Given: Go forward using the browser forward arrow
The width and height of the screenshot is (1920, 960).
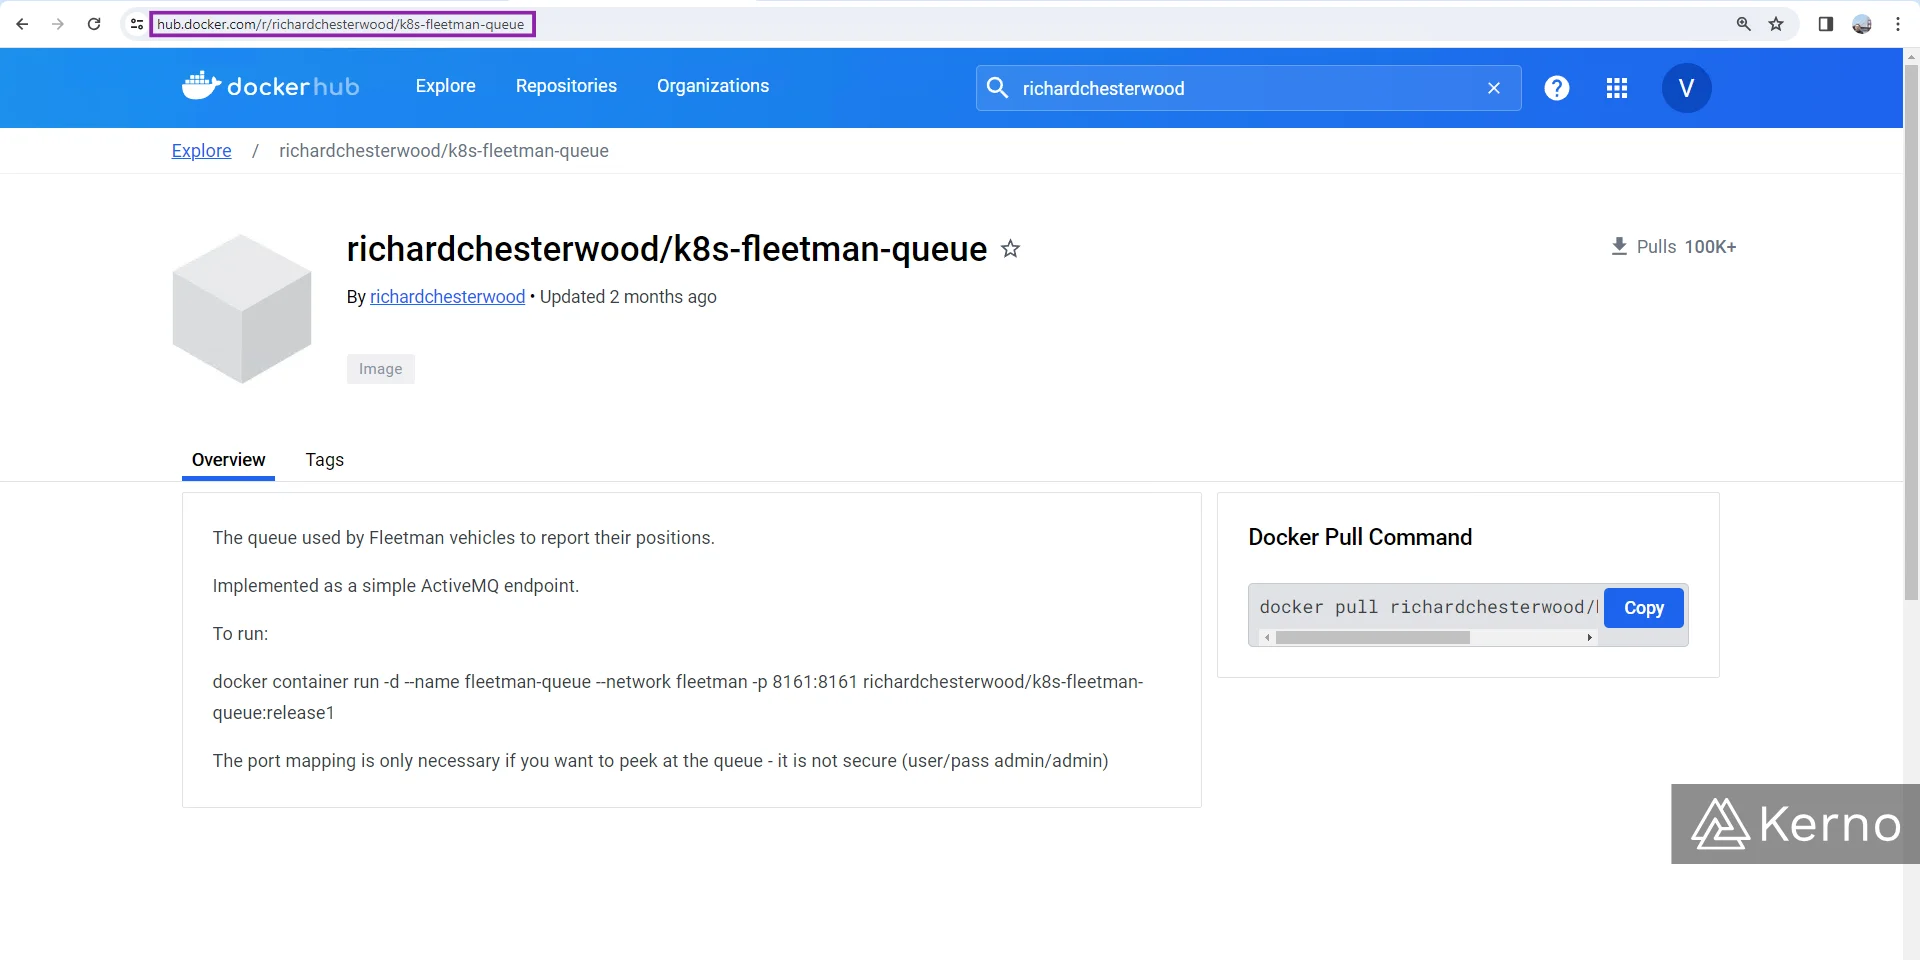Looking at the screenshot, I should click(x=58, y=24).
